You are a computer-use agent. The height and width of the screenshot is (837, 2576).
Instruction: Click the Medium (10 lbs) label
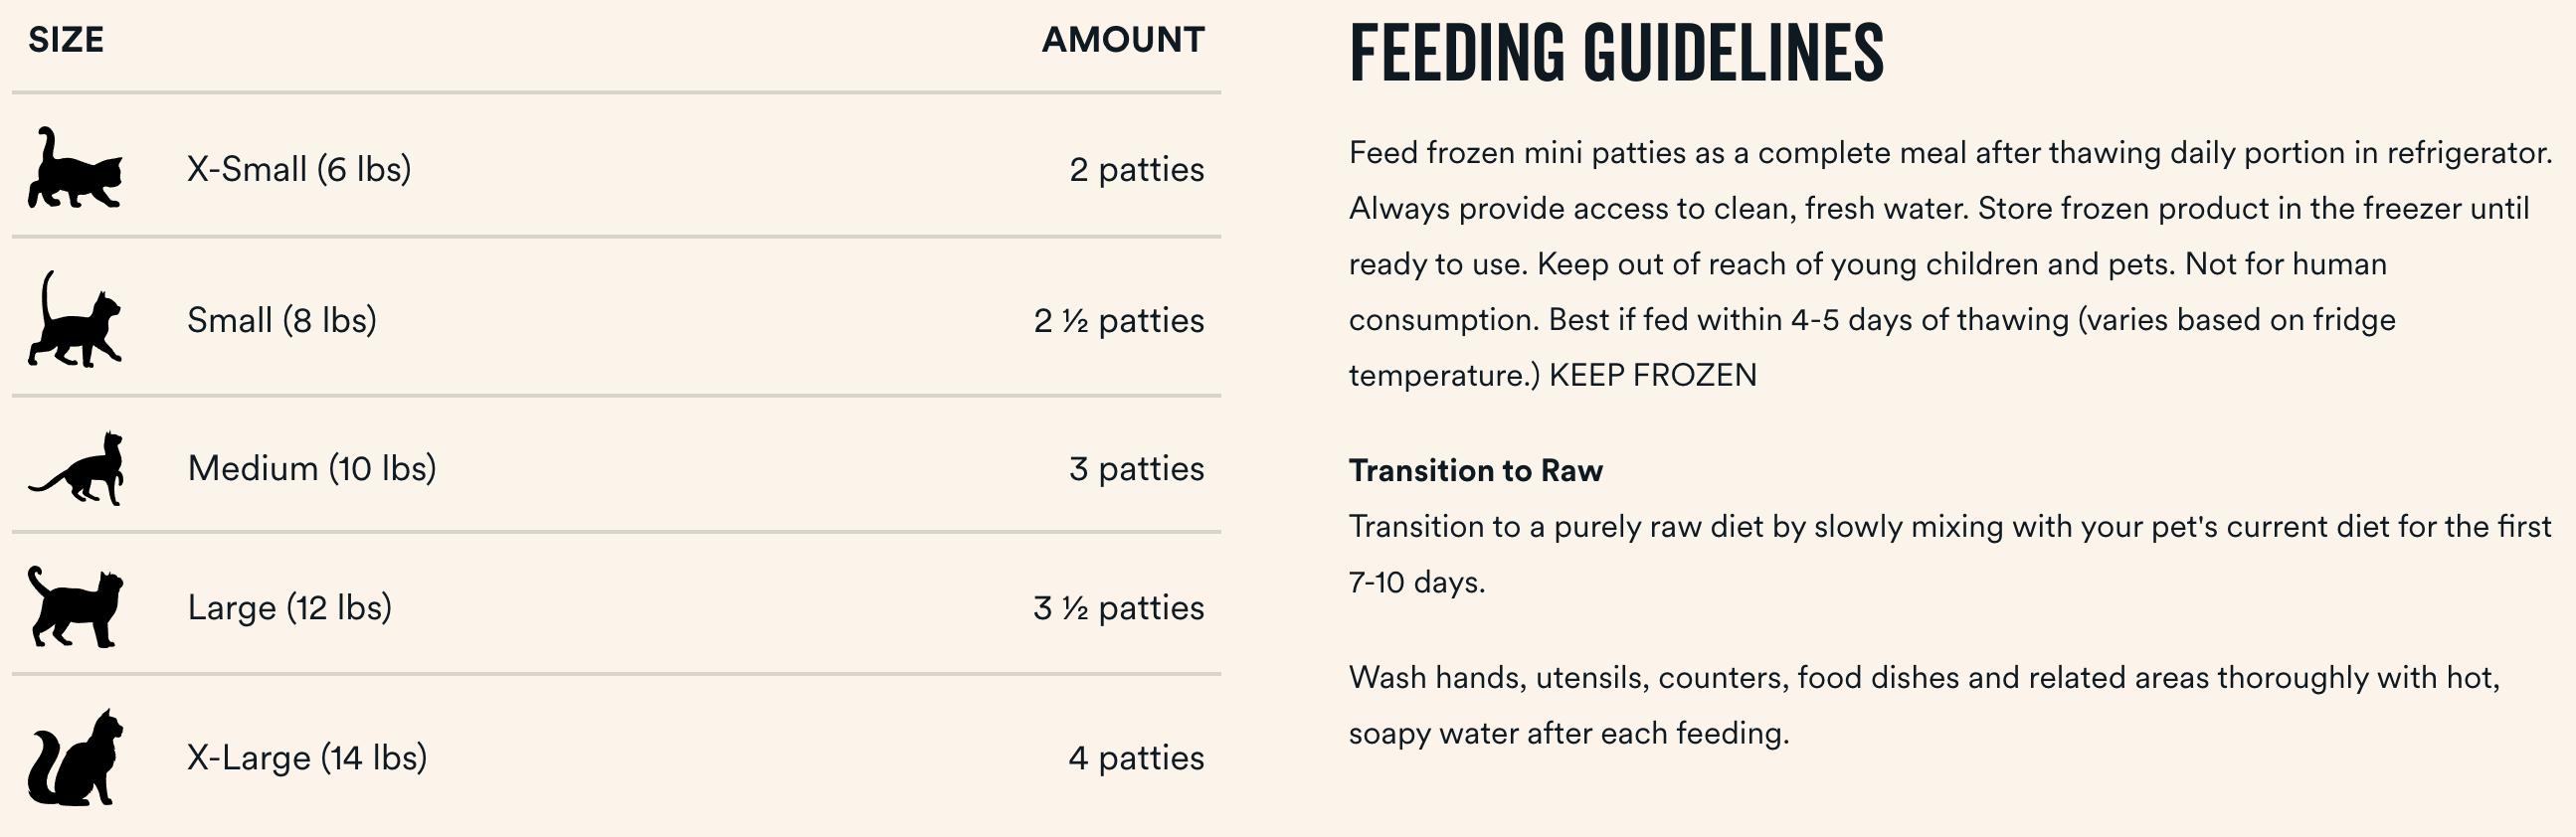tap(312, 468)
